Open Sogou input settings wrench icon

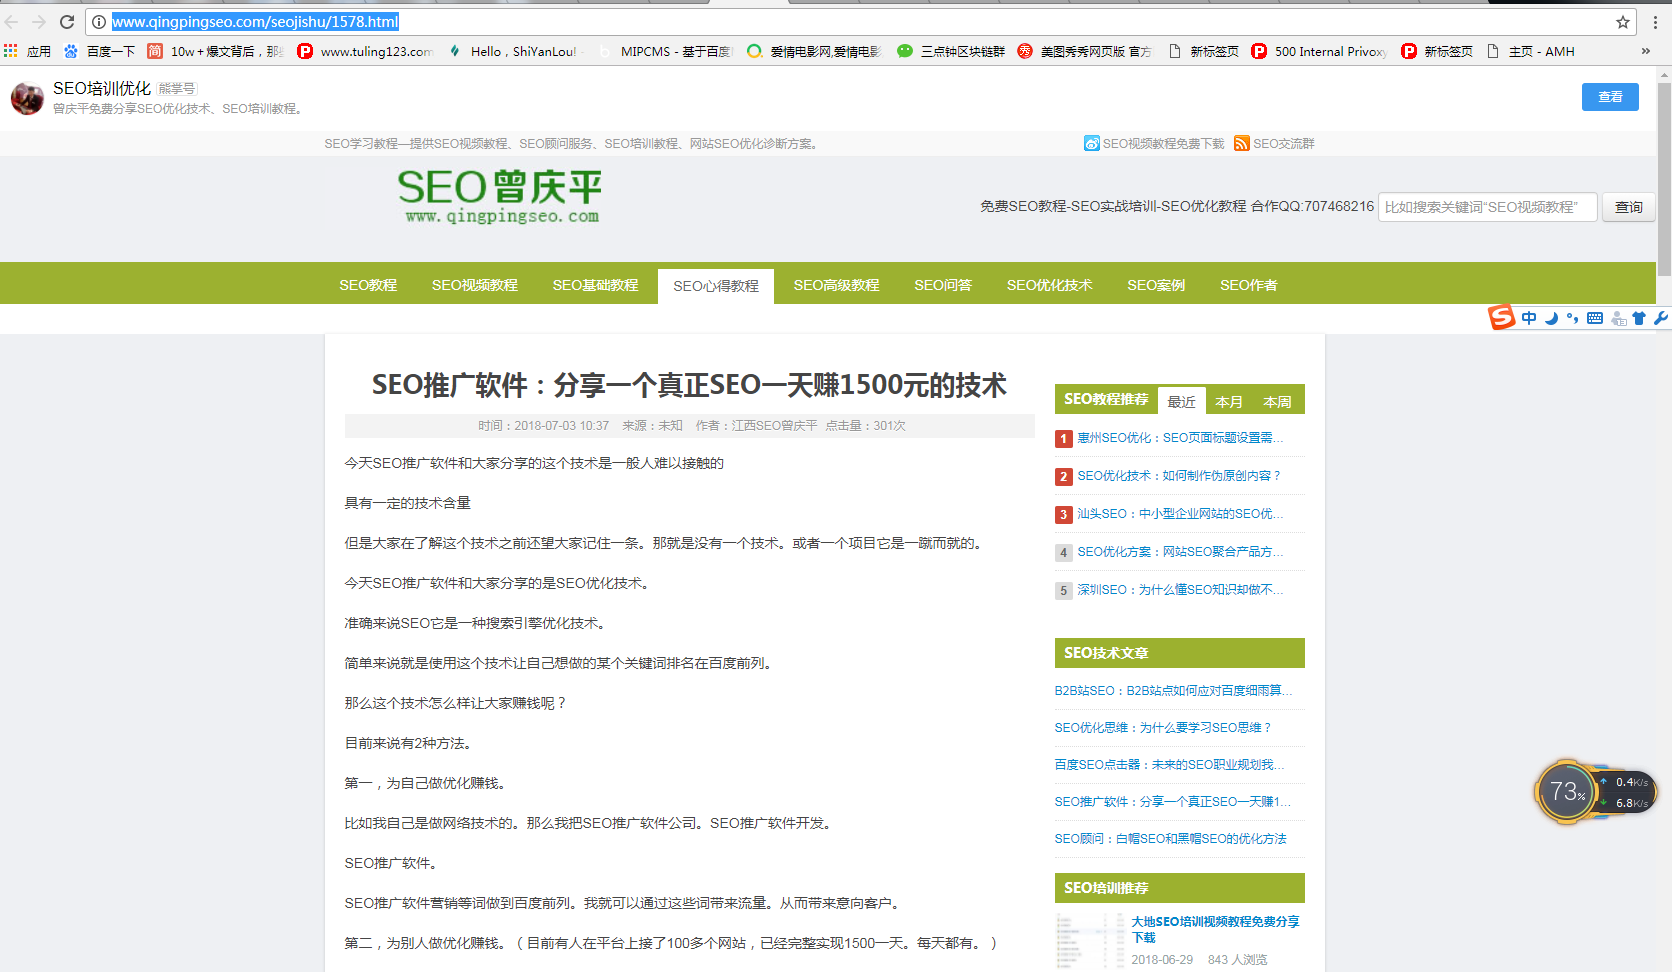coord(1661,318)
